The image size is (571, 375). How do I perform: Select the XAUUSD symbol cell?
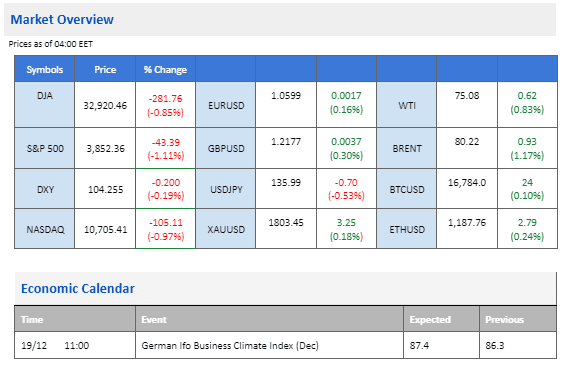[x=226, y=229]
